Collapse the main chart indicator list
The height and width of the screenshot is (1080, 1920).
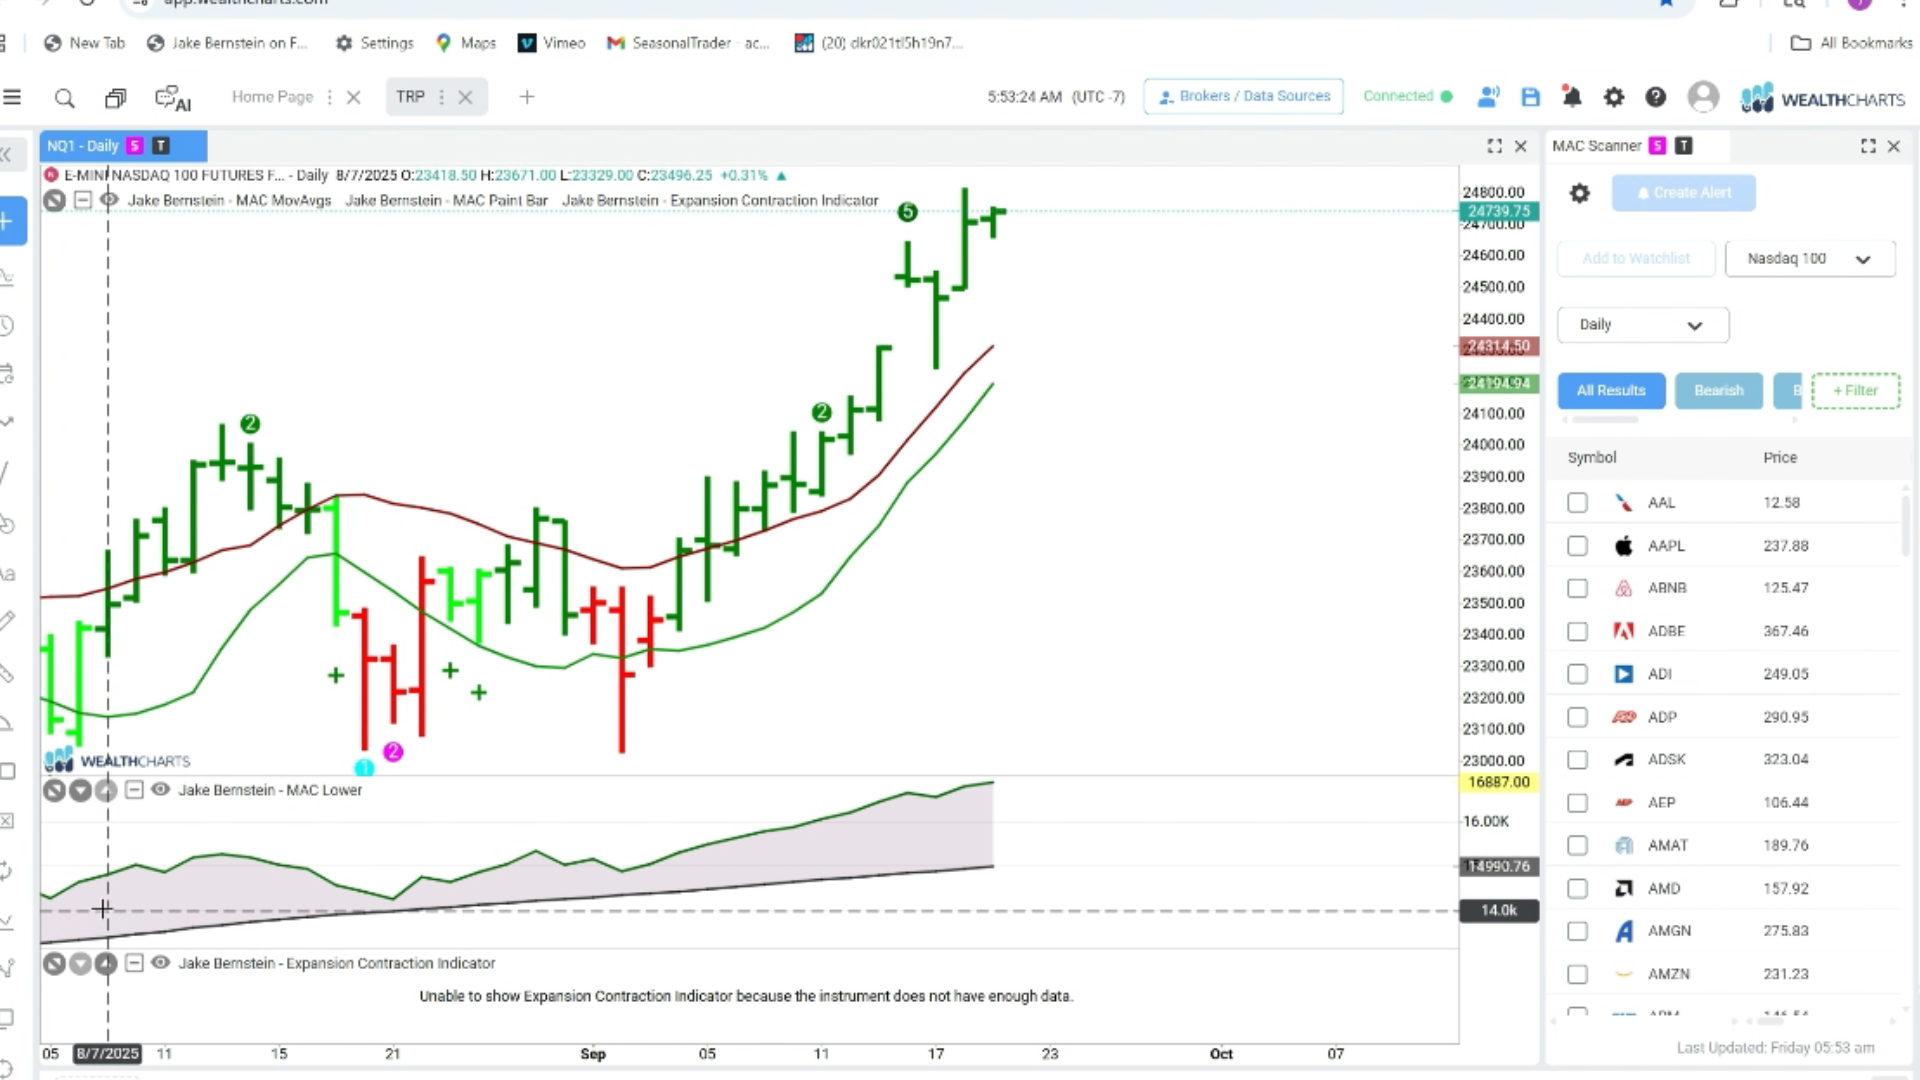[83, 200]
